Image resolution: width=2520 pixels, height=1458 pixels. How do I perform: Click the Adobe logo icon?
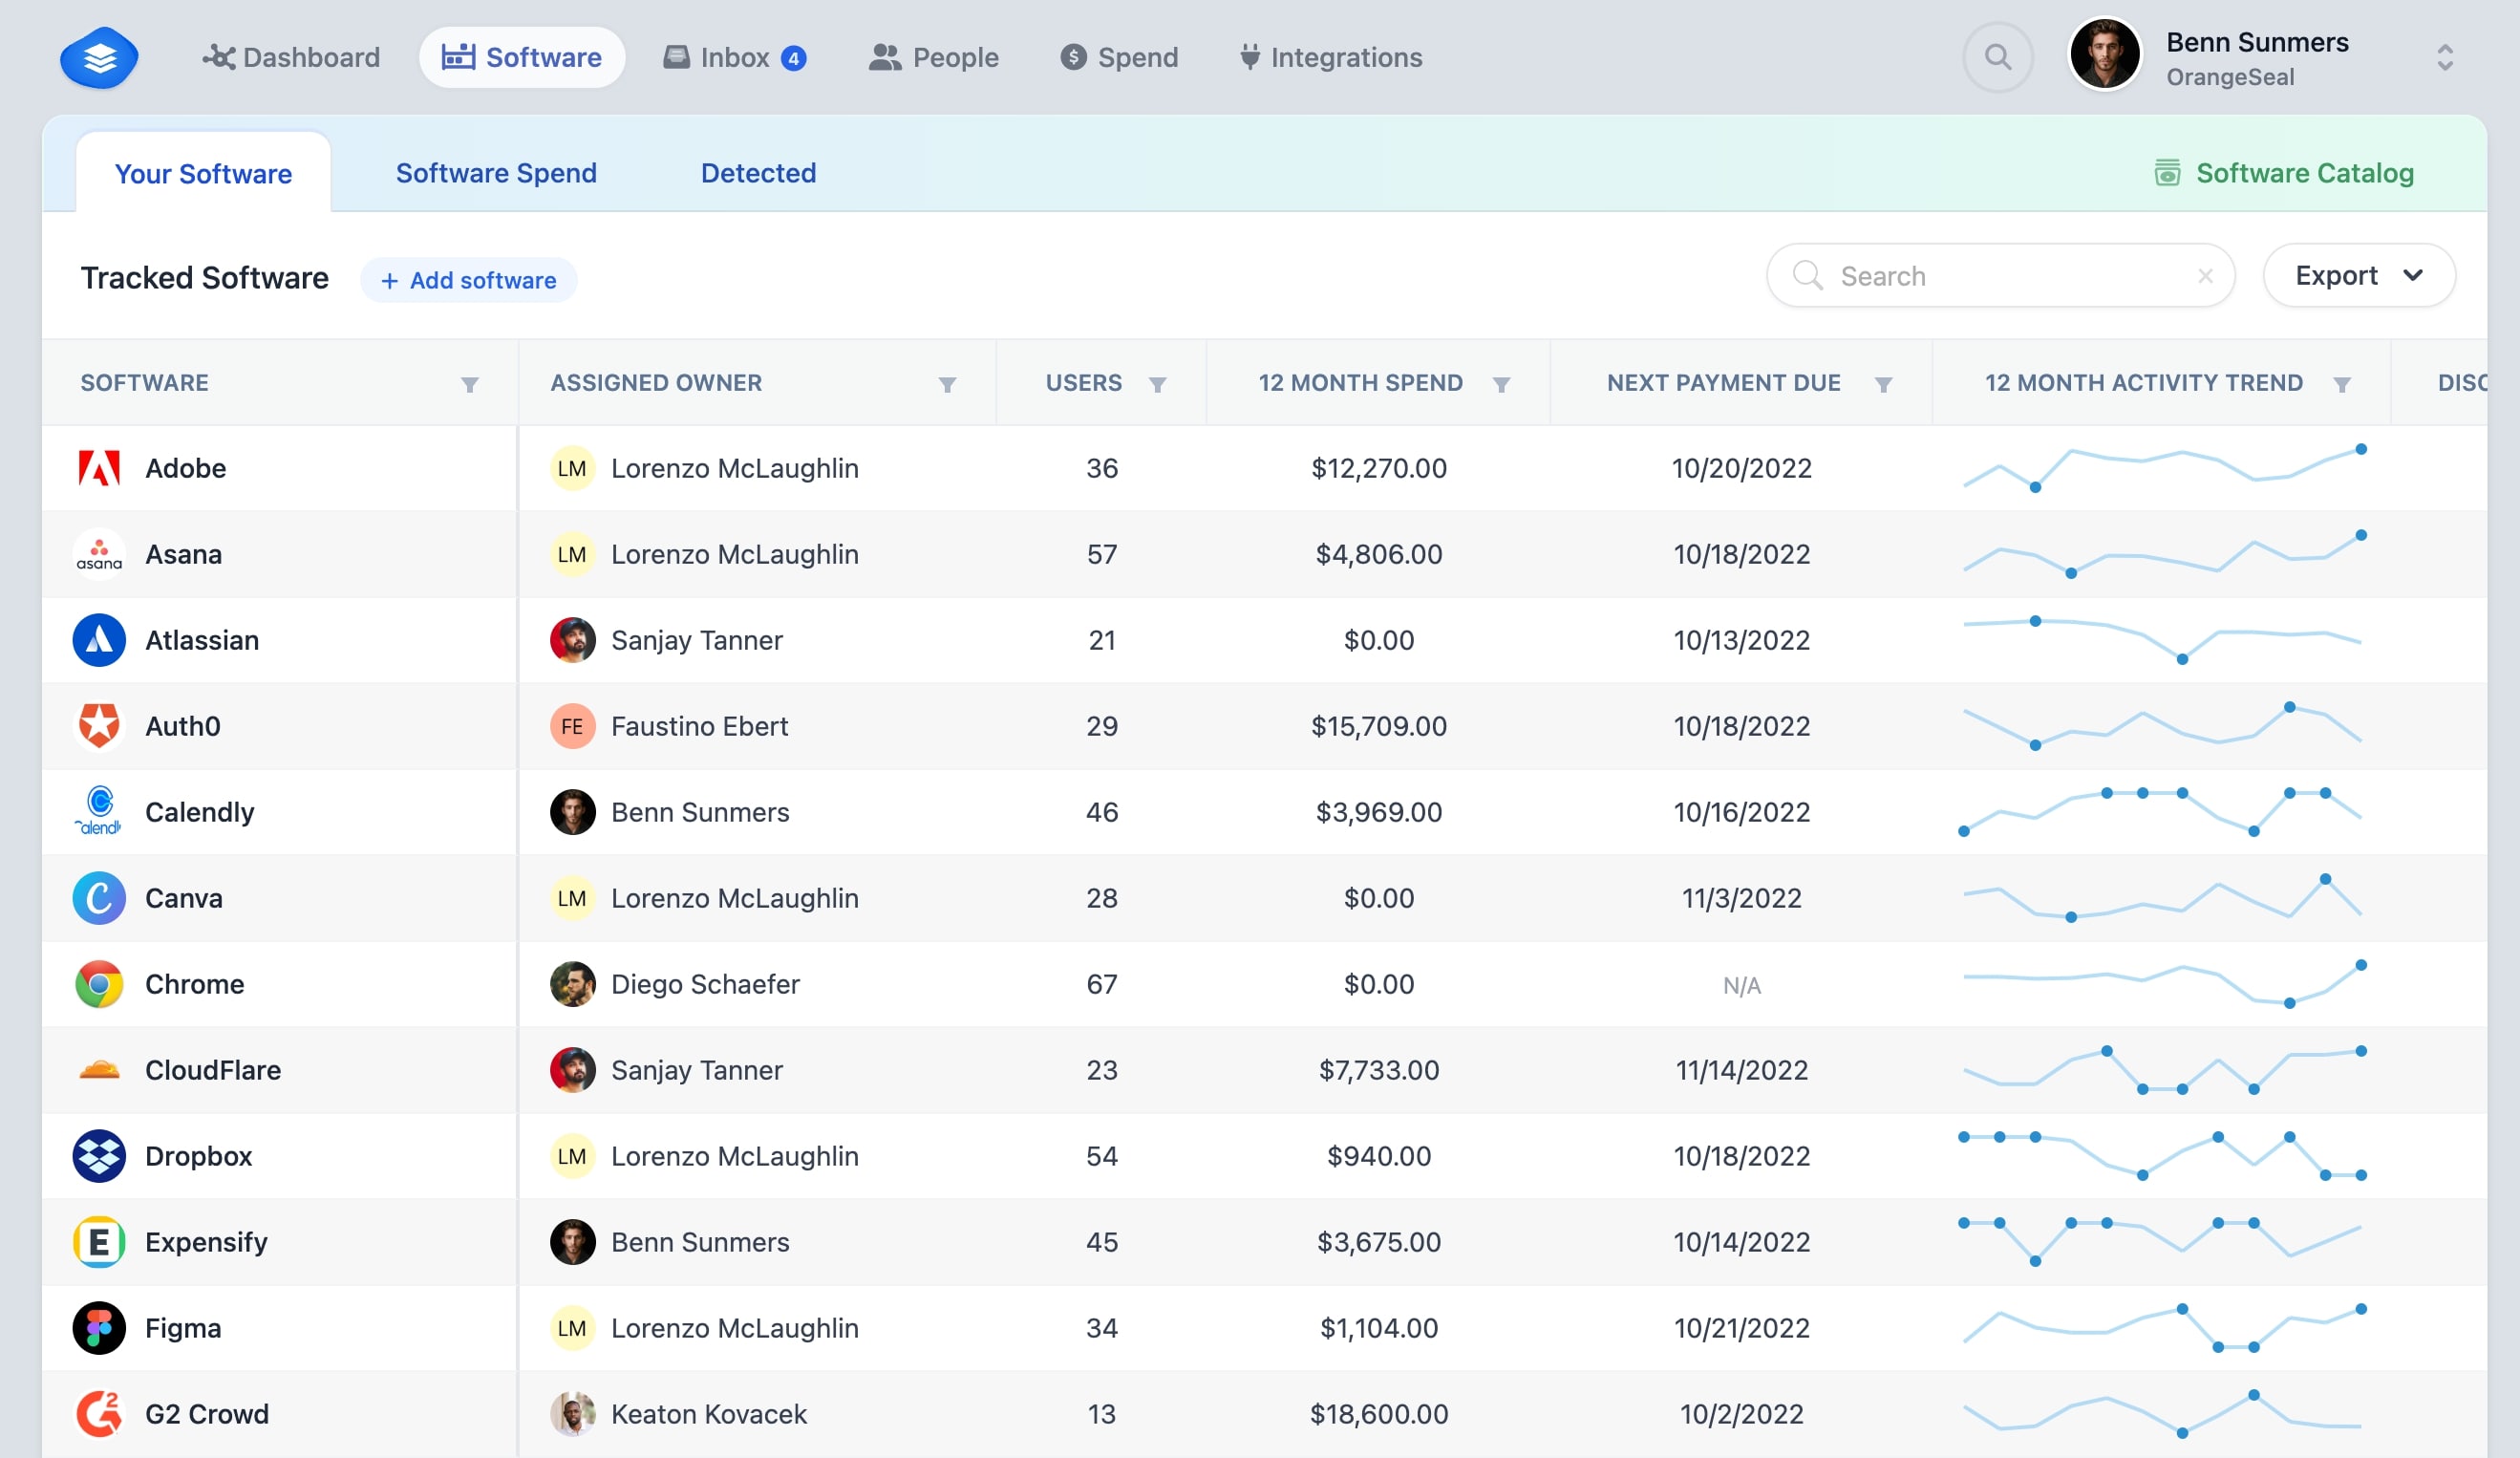(x=99, y=468)
